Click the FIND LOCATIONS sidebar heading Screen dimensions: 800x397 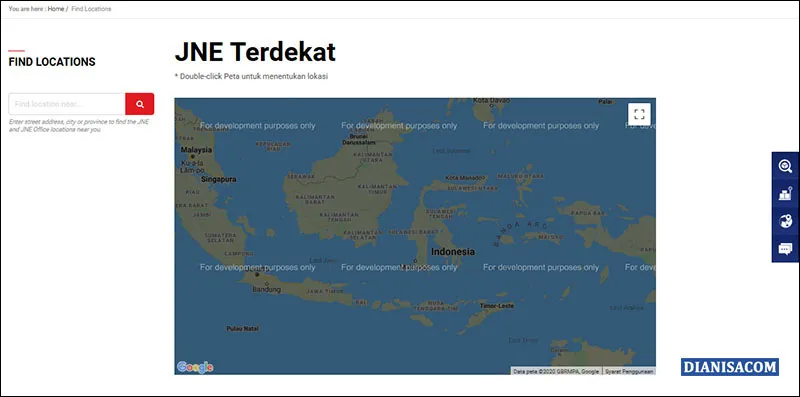(x=52, y=62)
